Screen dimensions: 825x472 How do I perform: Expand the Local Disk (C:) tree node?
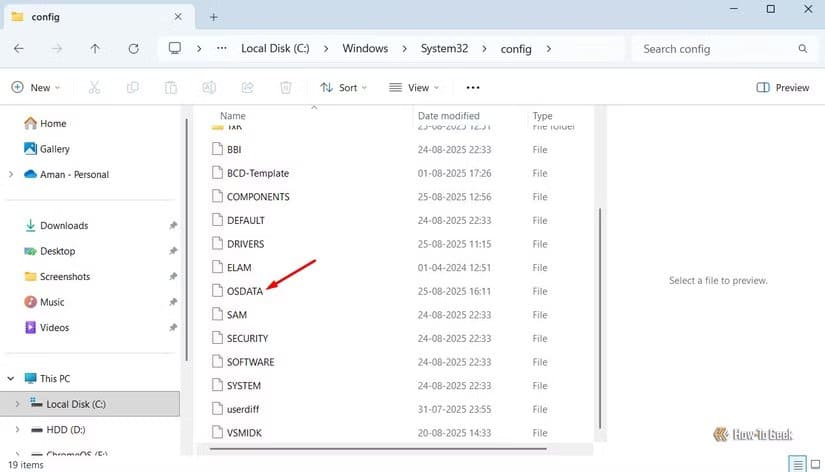coord(17,404)
